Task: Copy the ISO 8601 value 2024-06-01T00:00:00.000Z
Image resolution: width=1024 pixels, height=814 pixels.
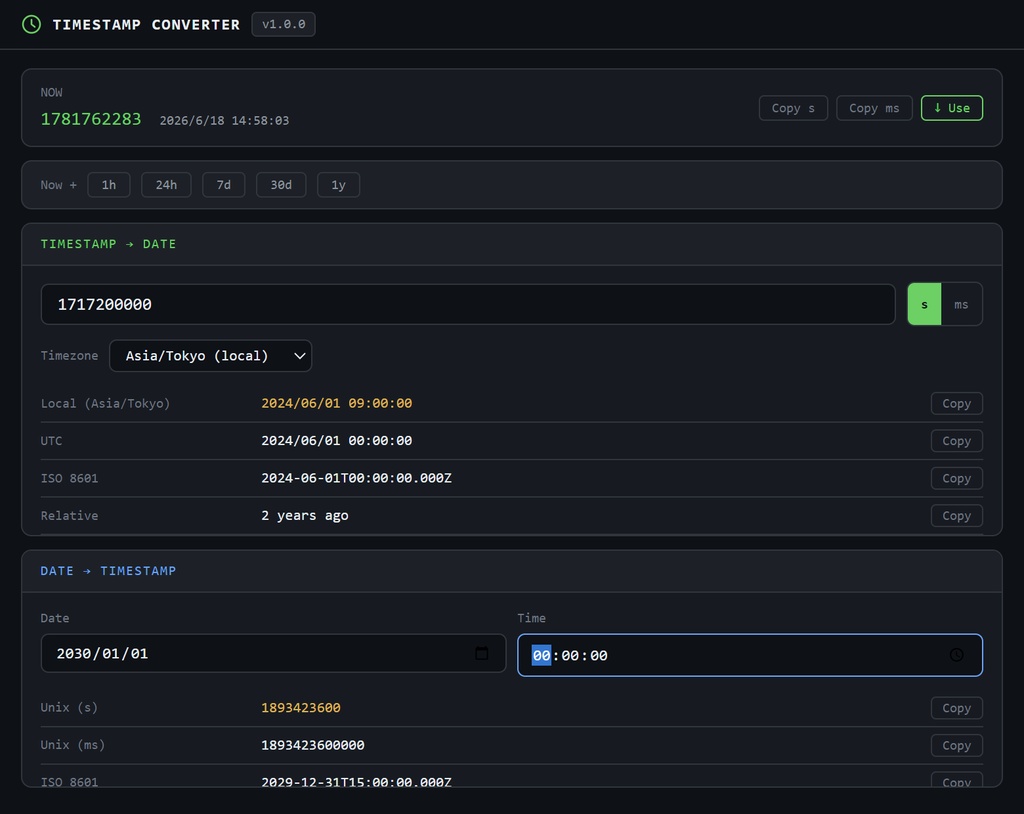Action: coord(956,478)
